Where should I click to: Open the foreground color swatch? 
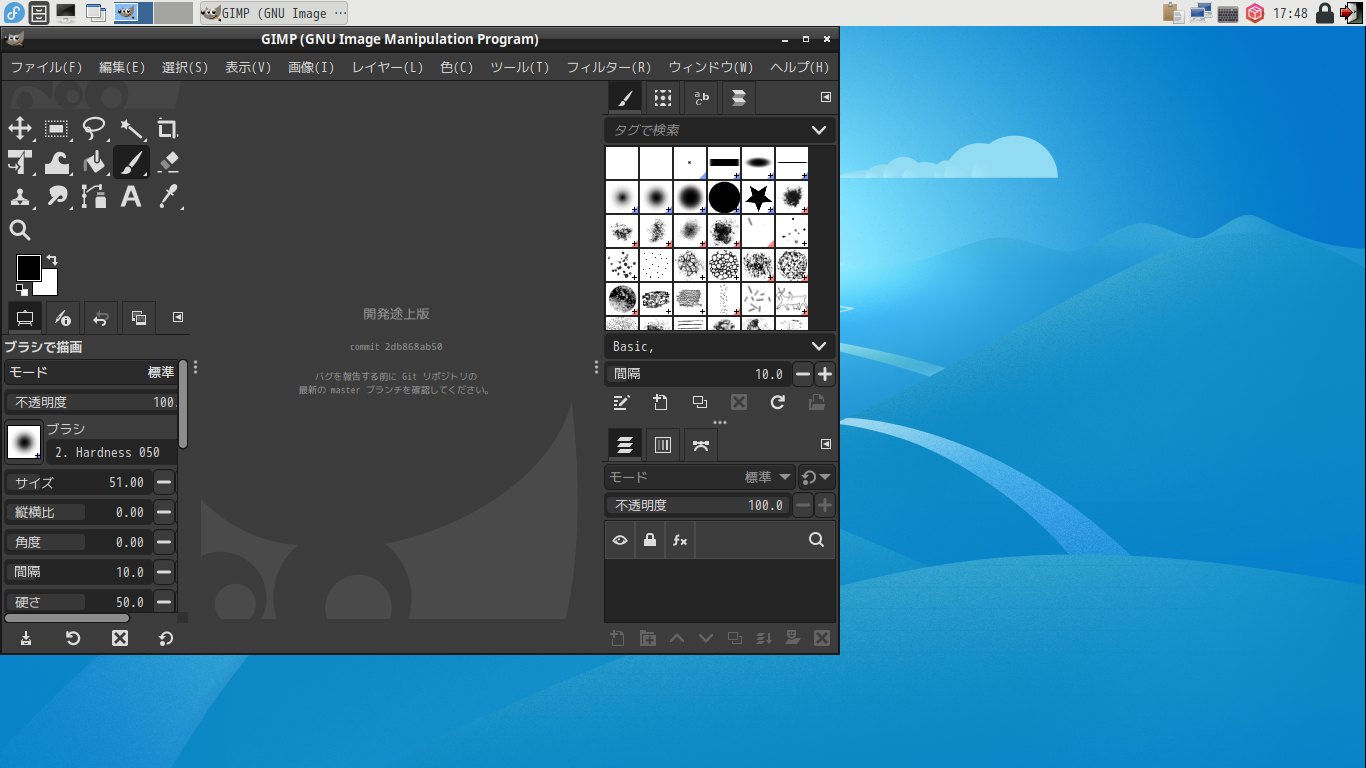tap(28, 267)
